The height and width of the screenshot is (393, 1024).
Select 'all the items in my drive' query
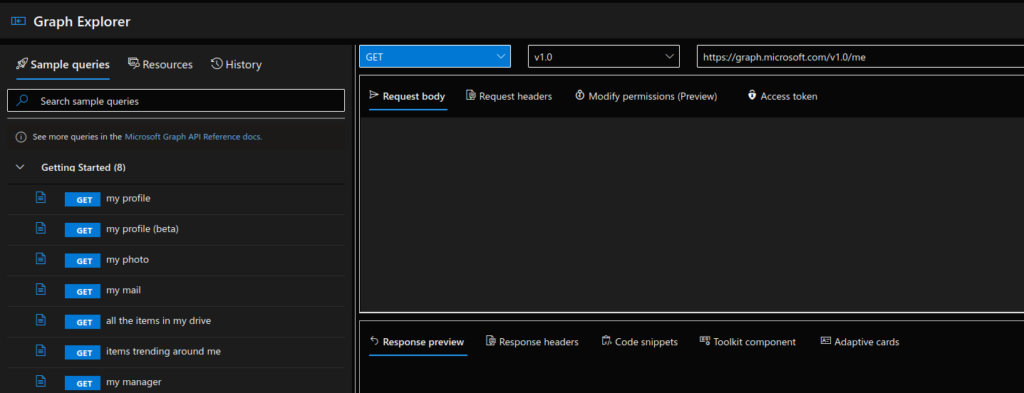pyautogui.click(x=176, y=321)
